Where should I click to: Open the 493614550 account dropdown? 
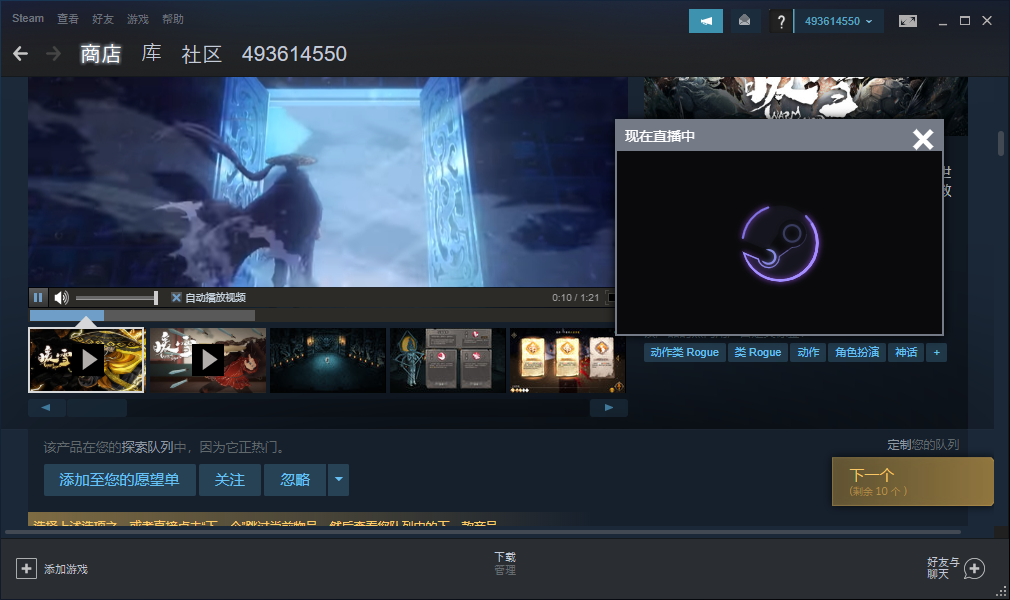click(838, 21)
